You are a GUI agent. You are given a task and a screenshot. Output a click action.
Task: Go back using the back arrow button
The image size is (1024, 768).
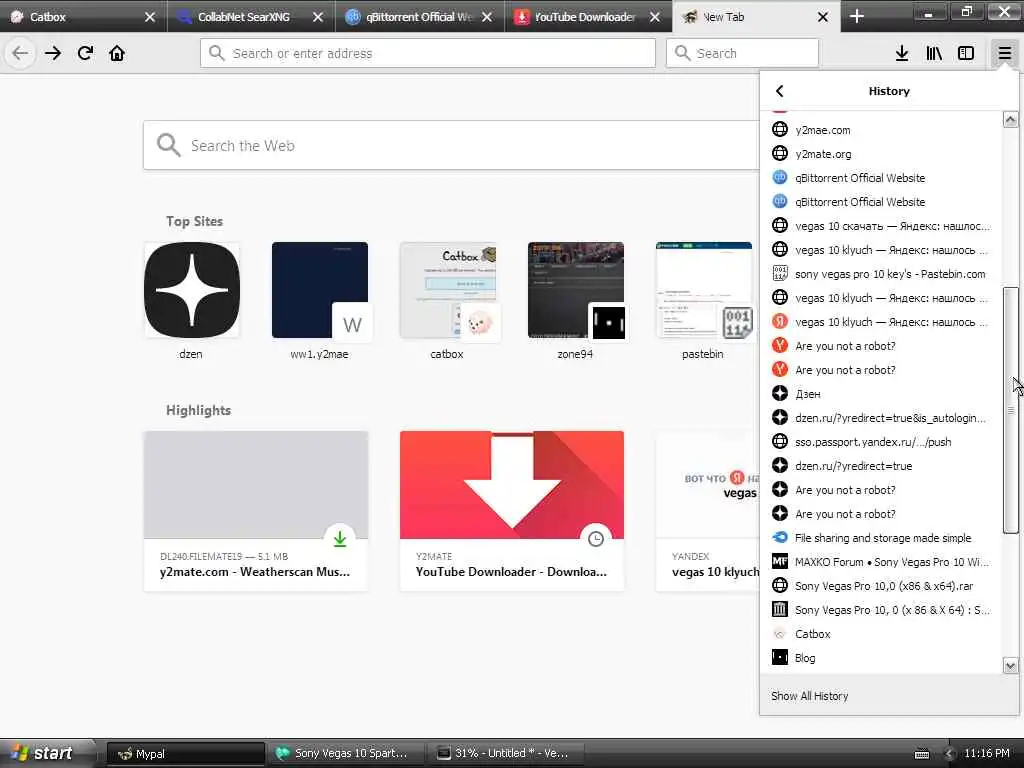click(20, 53)
